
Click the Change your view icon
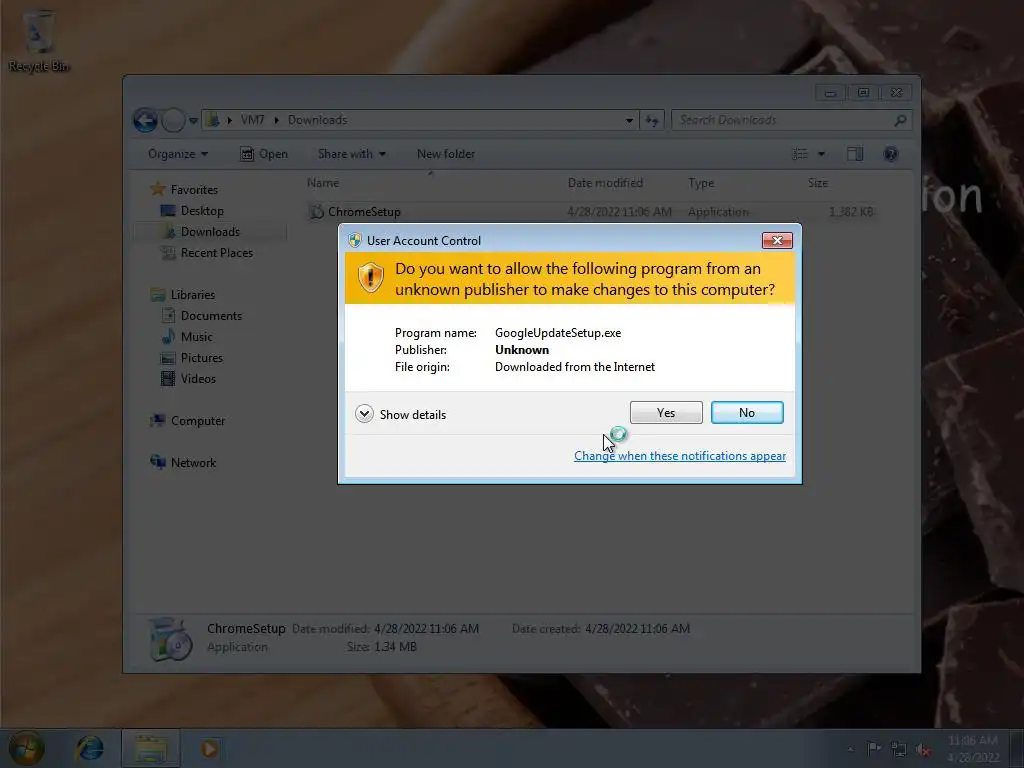(x=800, y=154)
